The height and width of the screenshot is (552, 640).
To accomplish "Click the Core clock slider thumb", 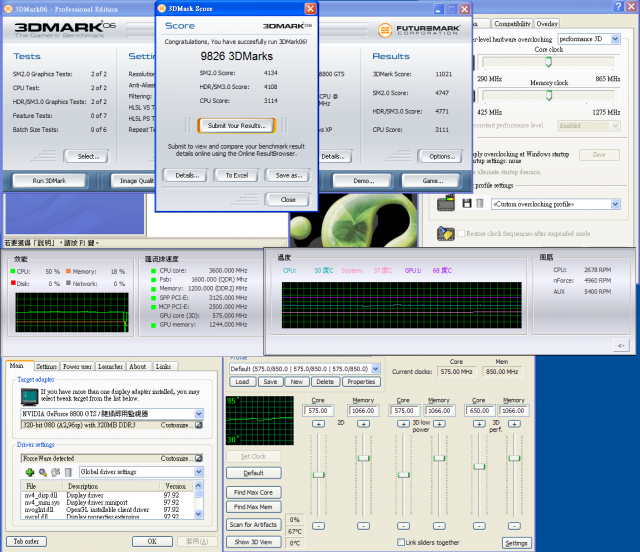I will pos(549,62).
